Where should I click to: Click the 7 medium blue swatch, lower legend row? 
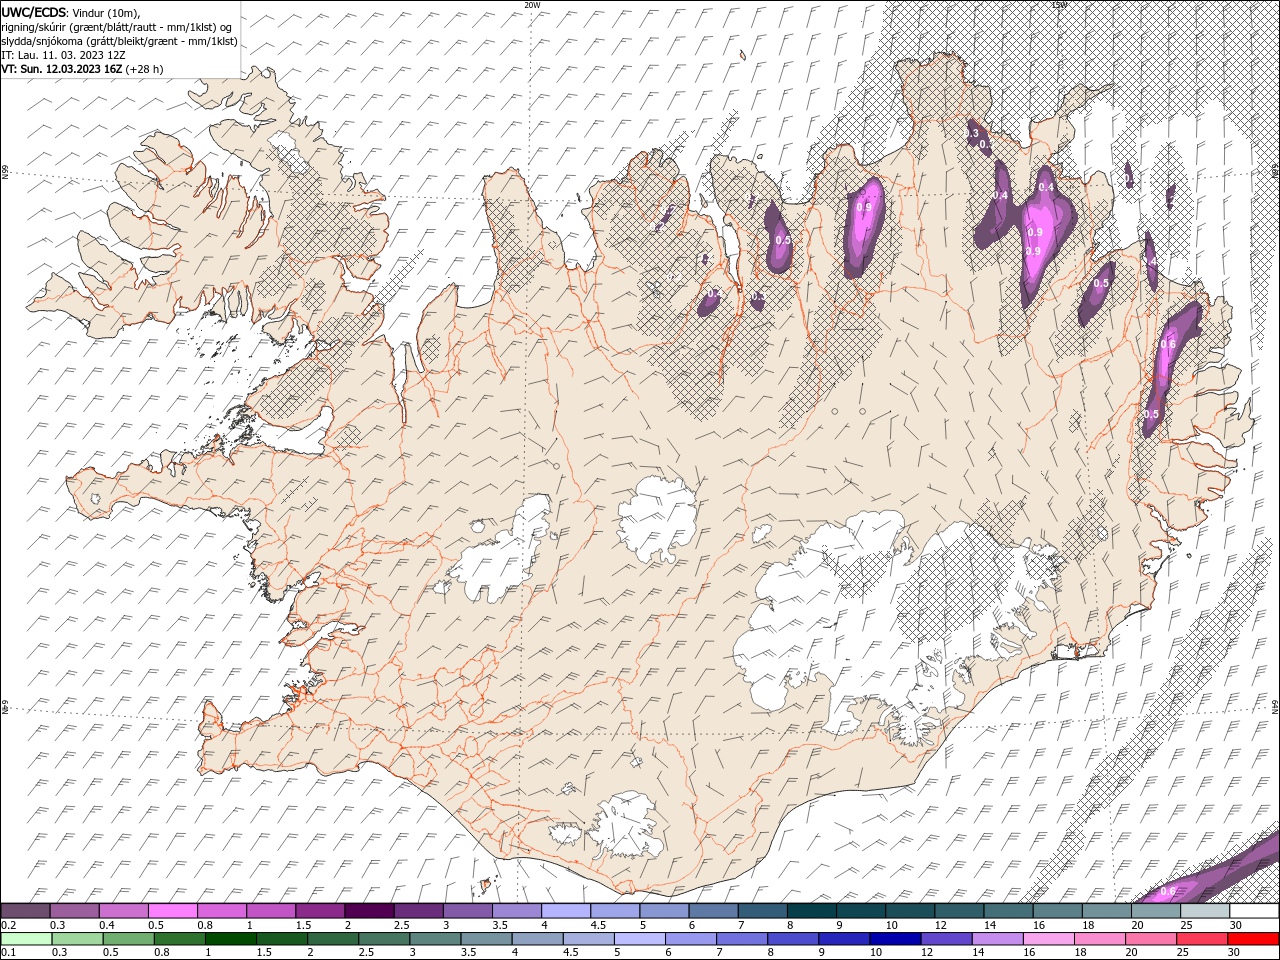tap(742, 938)
